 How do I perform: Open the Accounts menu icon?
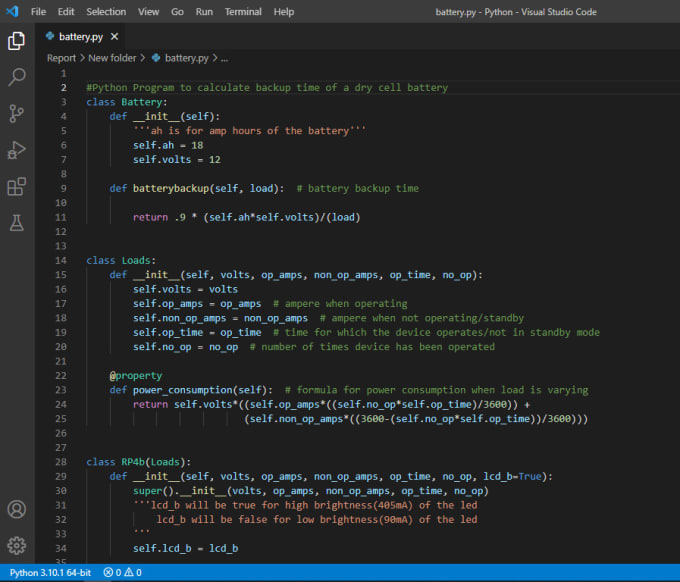click(16, 509)
